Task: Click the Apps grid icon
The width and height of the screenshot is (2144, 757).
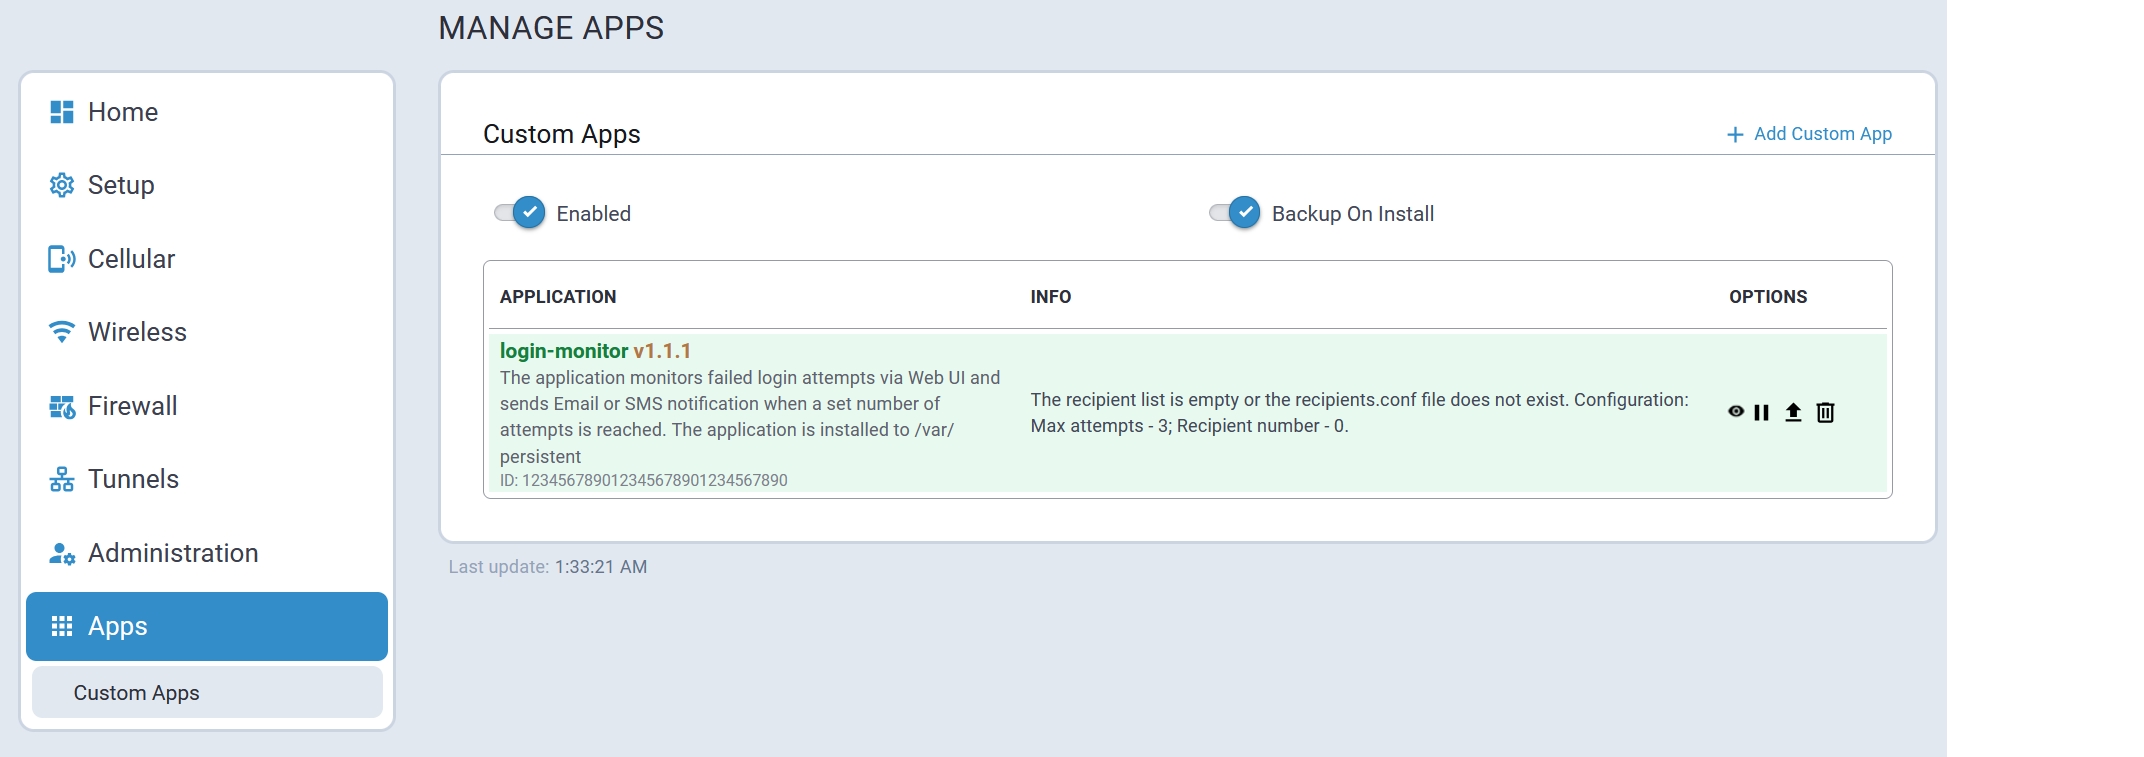Action: pos(62,626)
